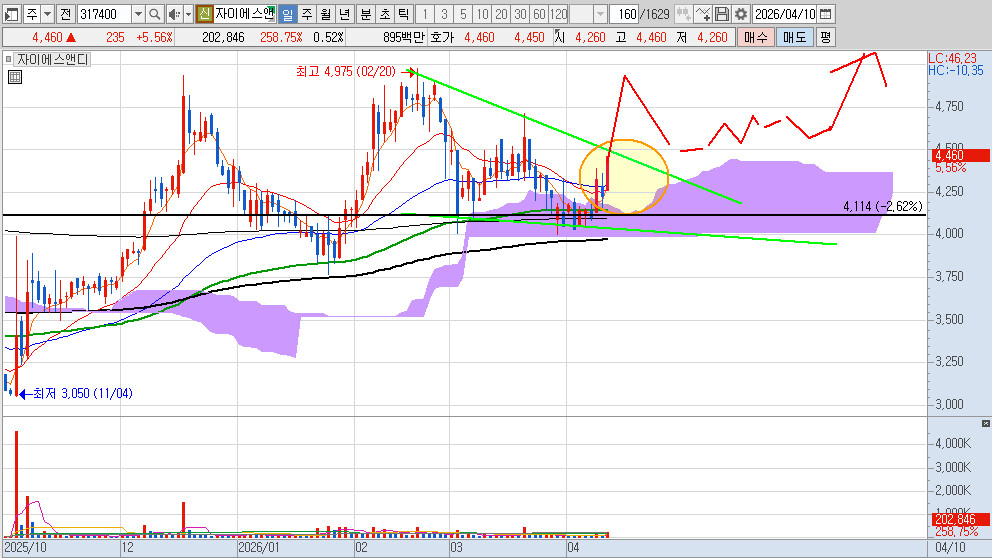Image resolution: width=992 pixels, height=558 pixels.
Task: Switch to the 주 weekly chart period
Action: click(307, 13)
